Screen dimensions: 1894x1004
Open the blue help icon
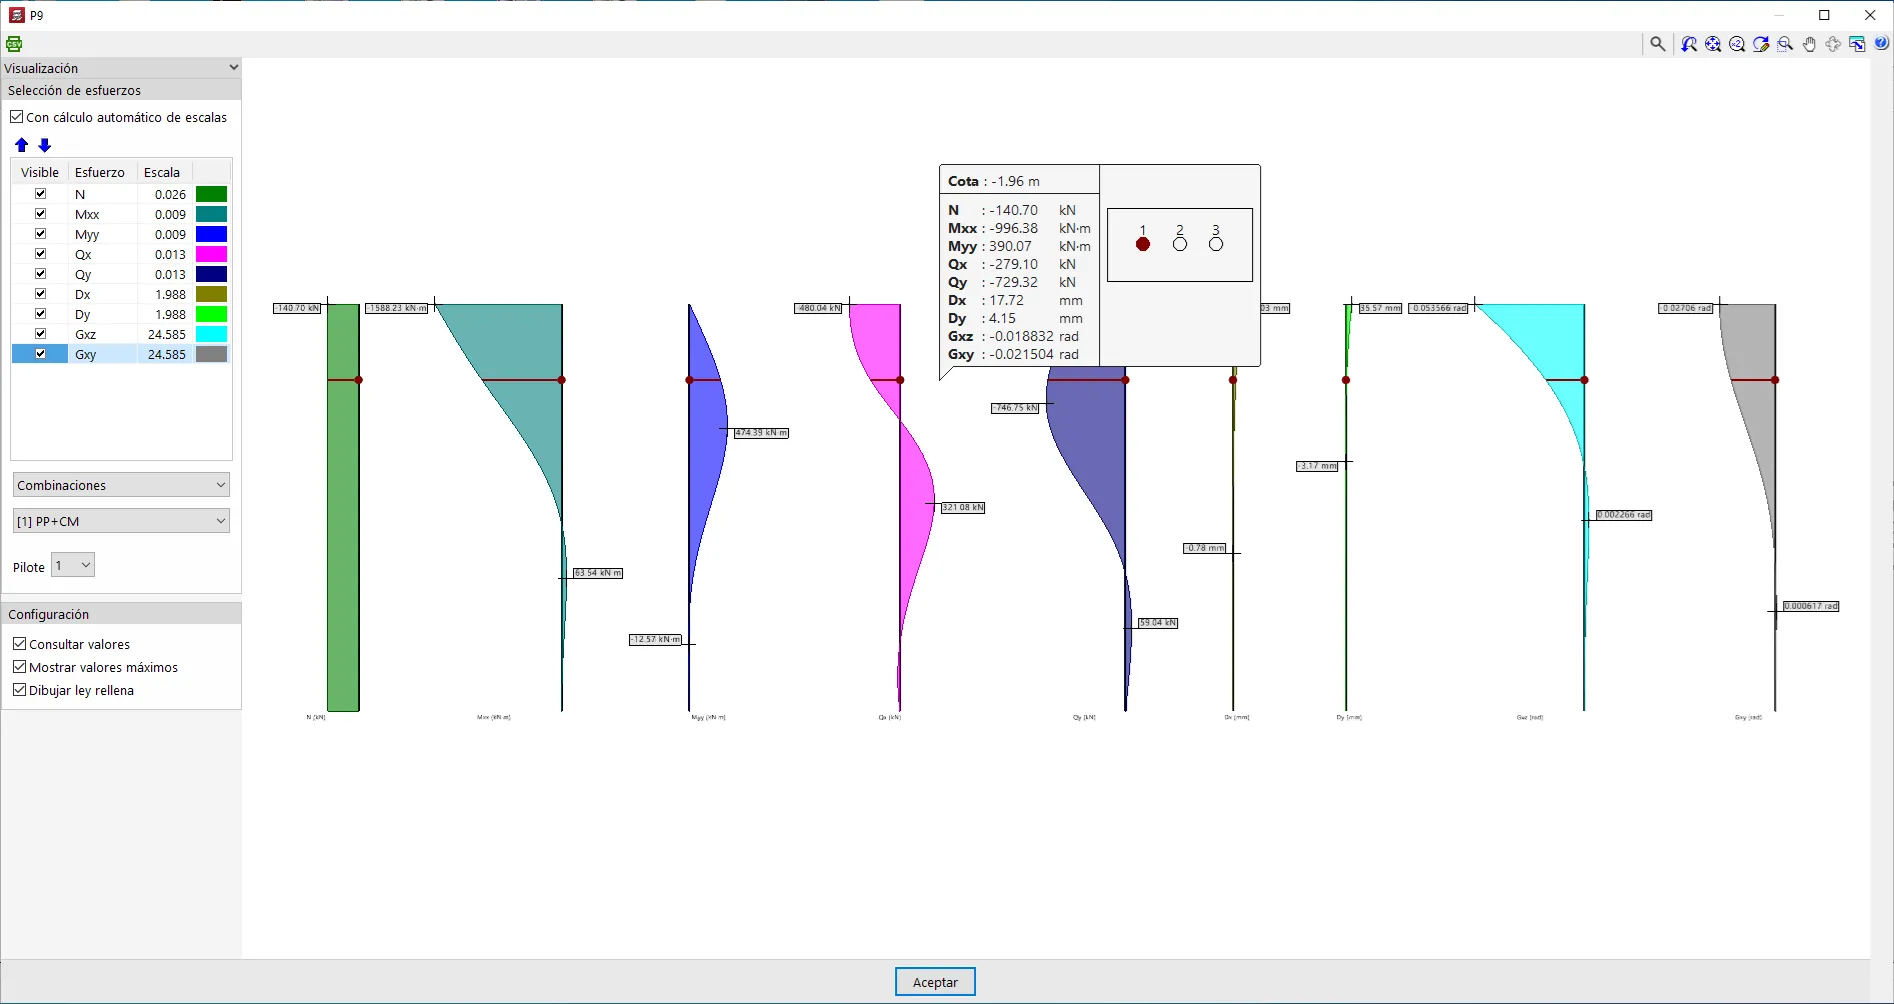[x=1881, y=44]
